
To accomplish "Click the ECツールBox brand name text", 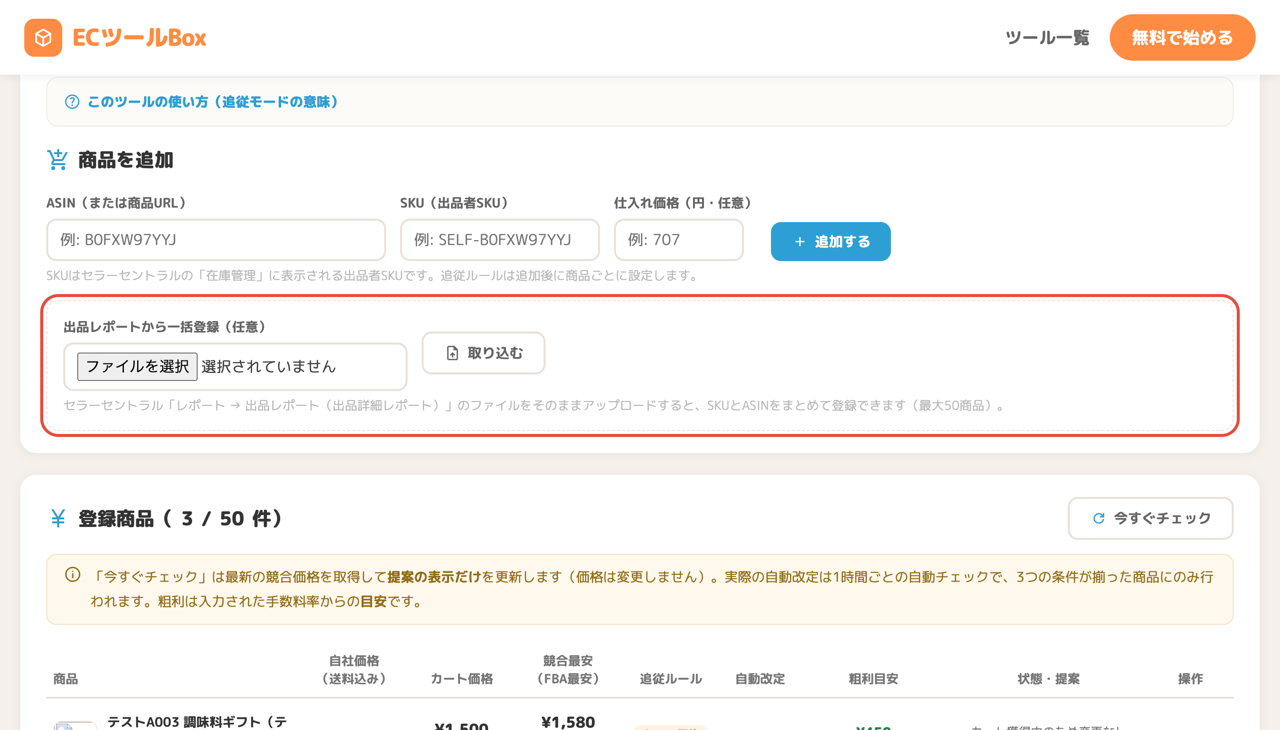I will [x=139, y=38].
